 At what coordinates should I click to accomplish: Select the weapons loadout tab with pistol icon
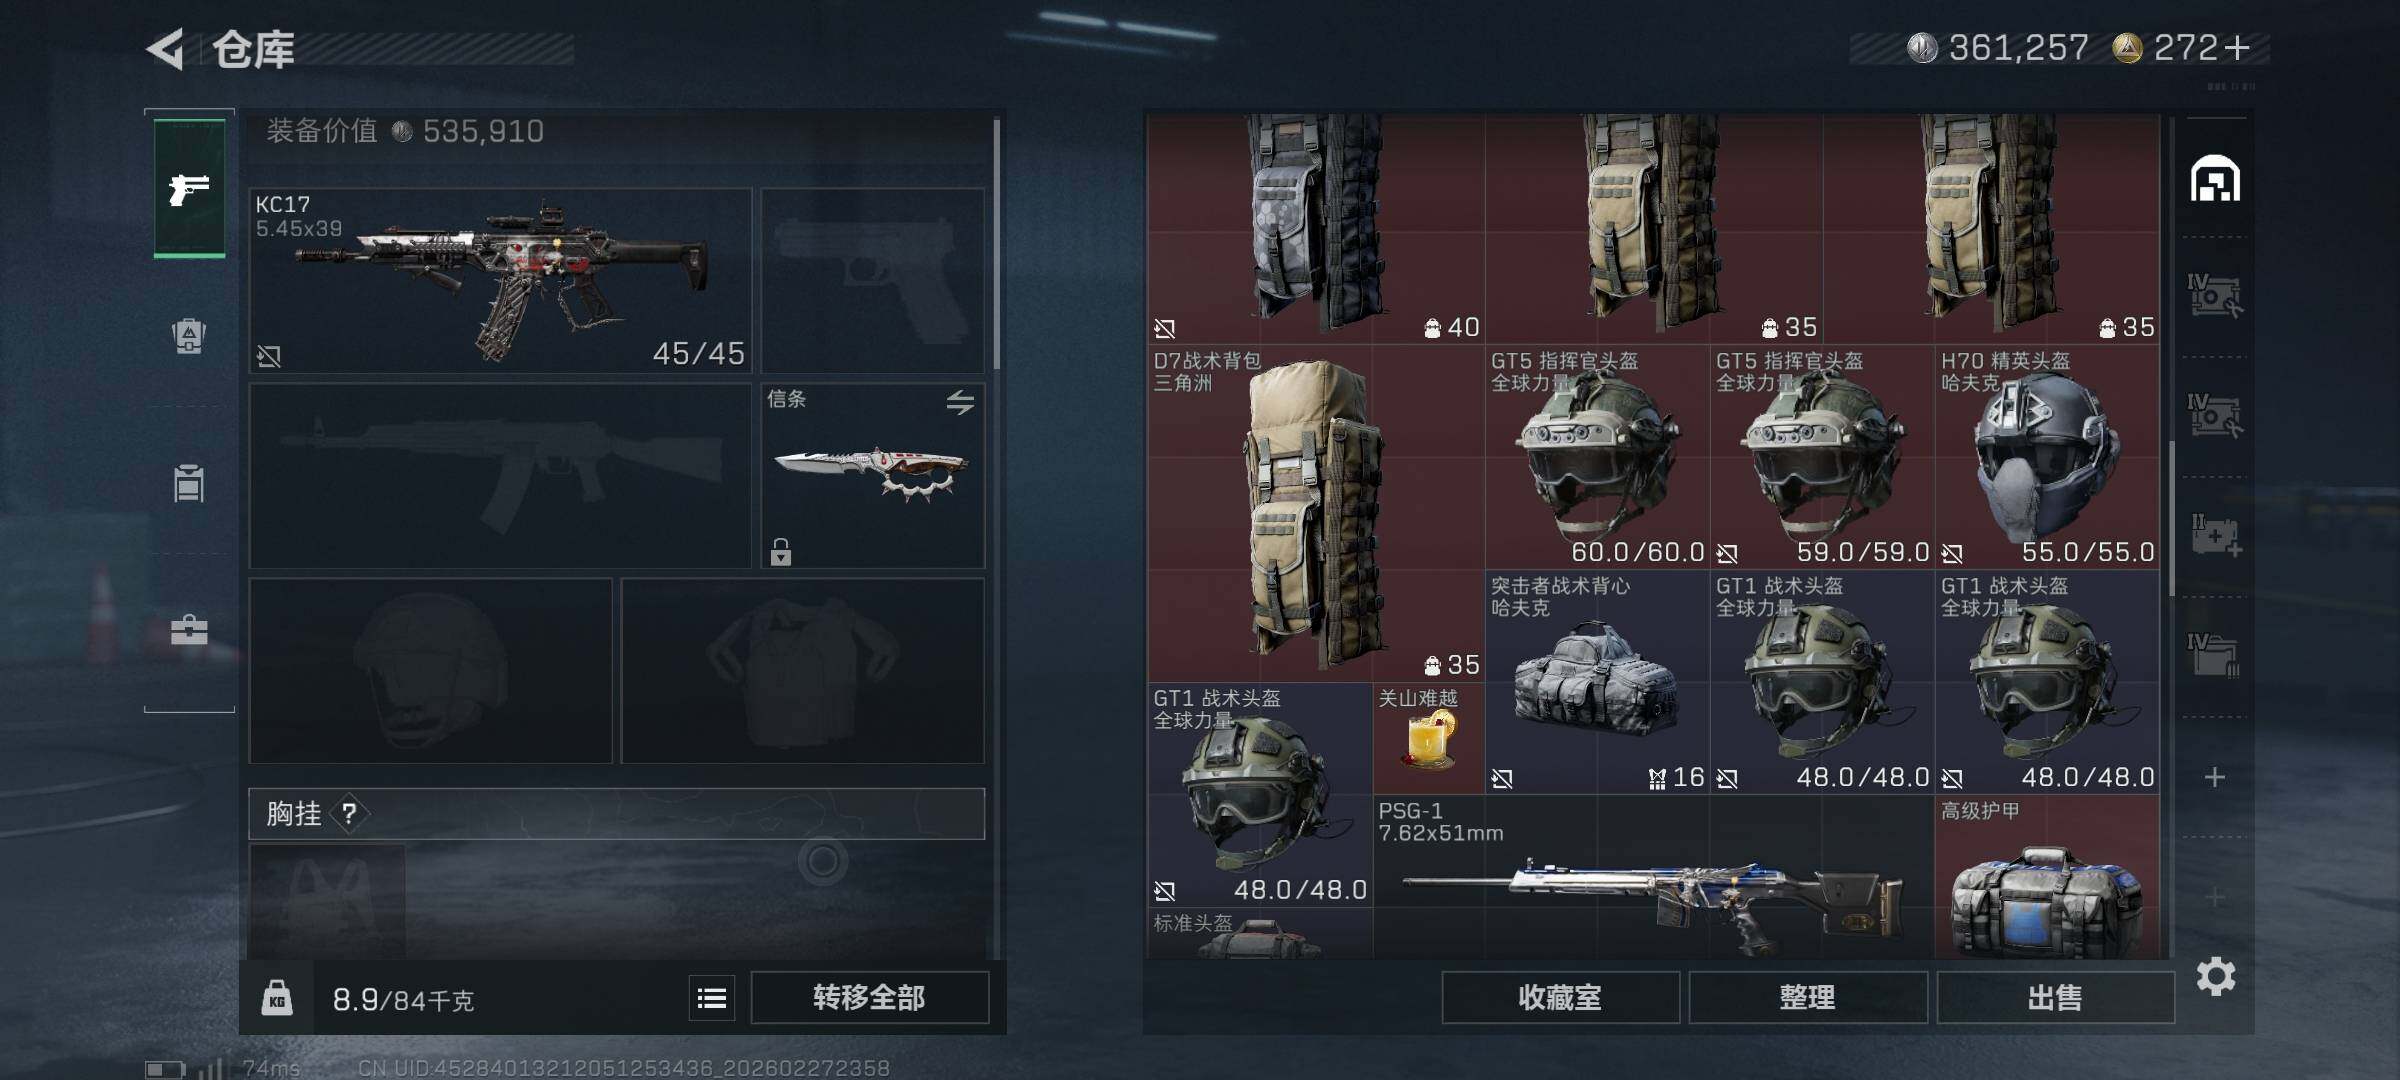(189, 188)
